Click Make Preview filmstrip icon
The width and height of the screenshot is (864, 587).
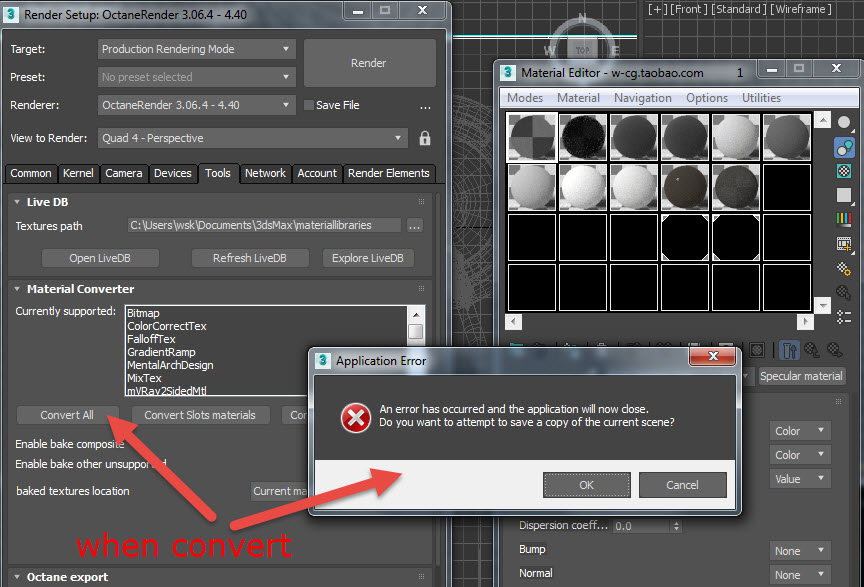click(x=844, y=244)
